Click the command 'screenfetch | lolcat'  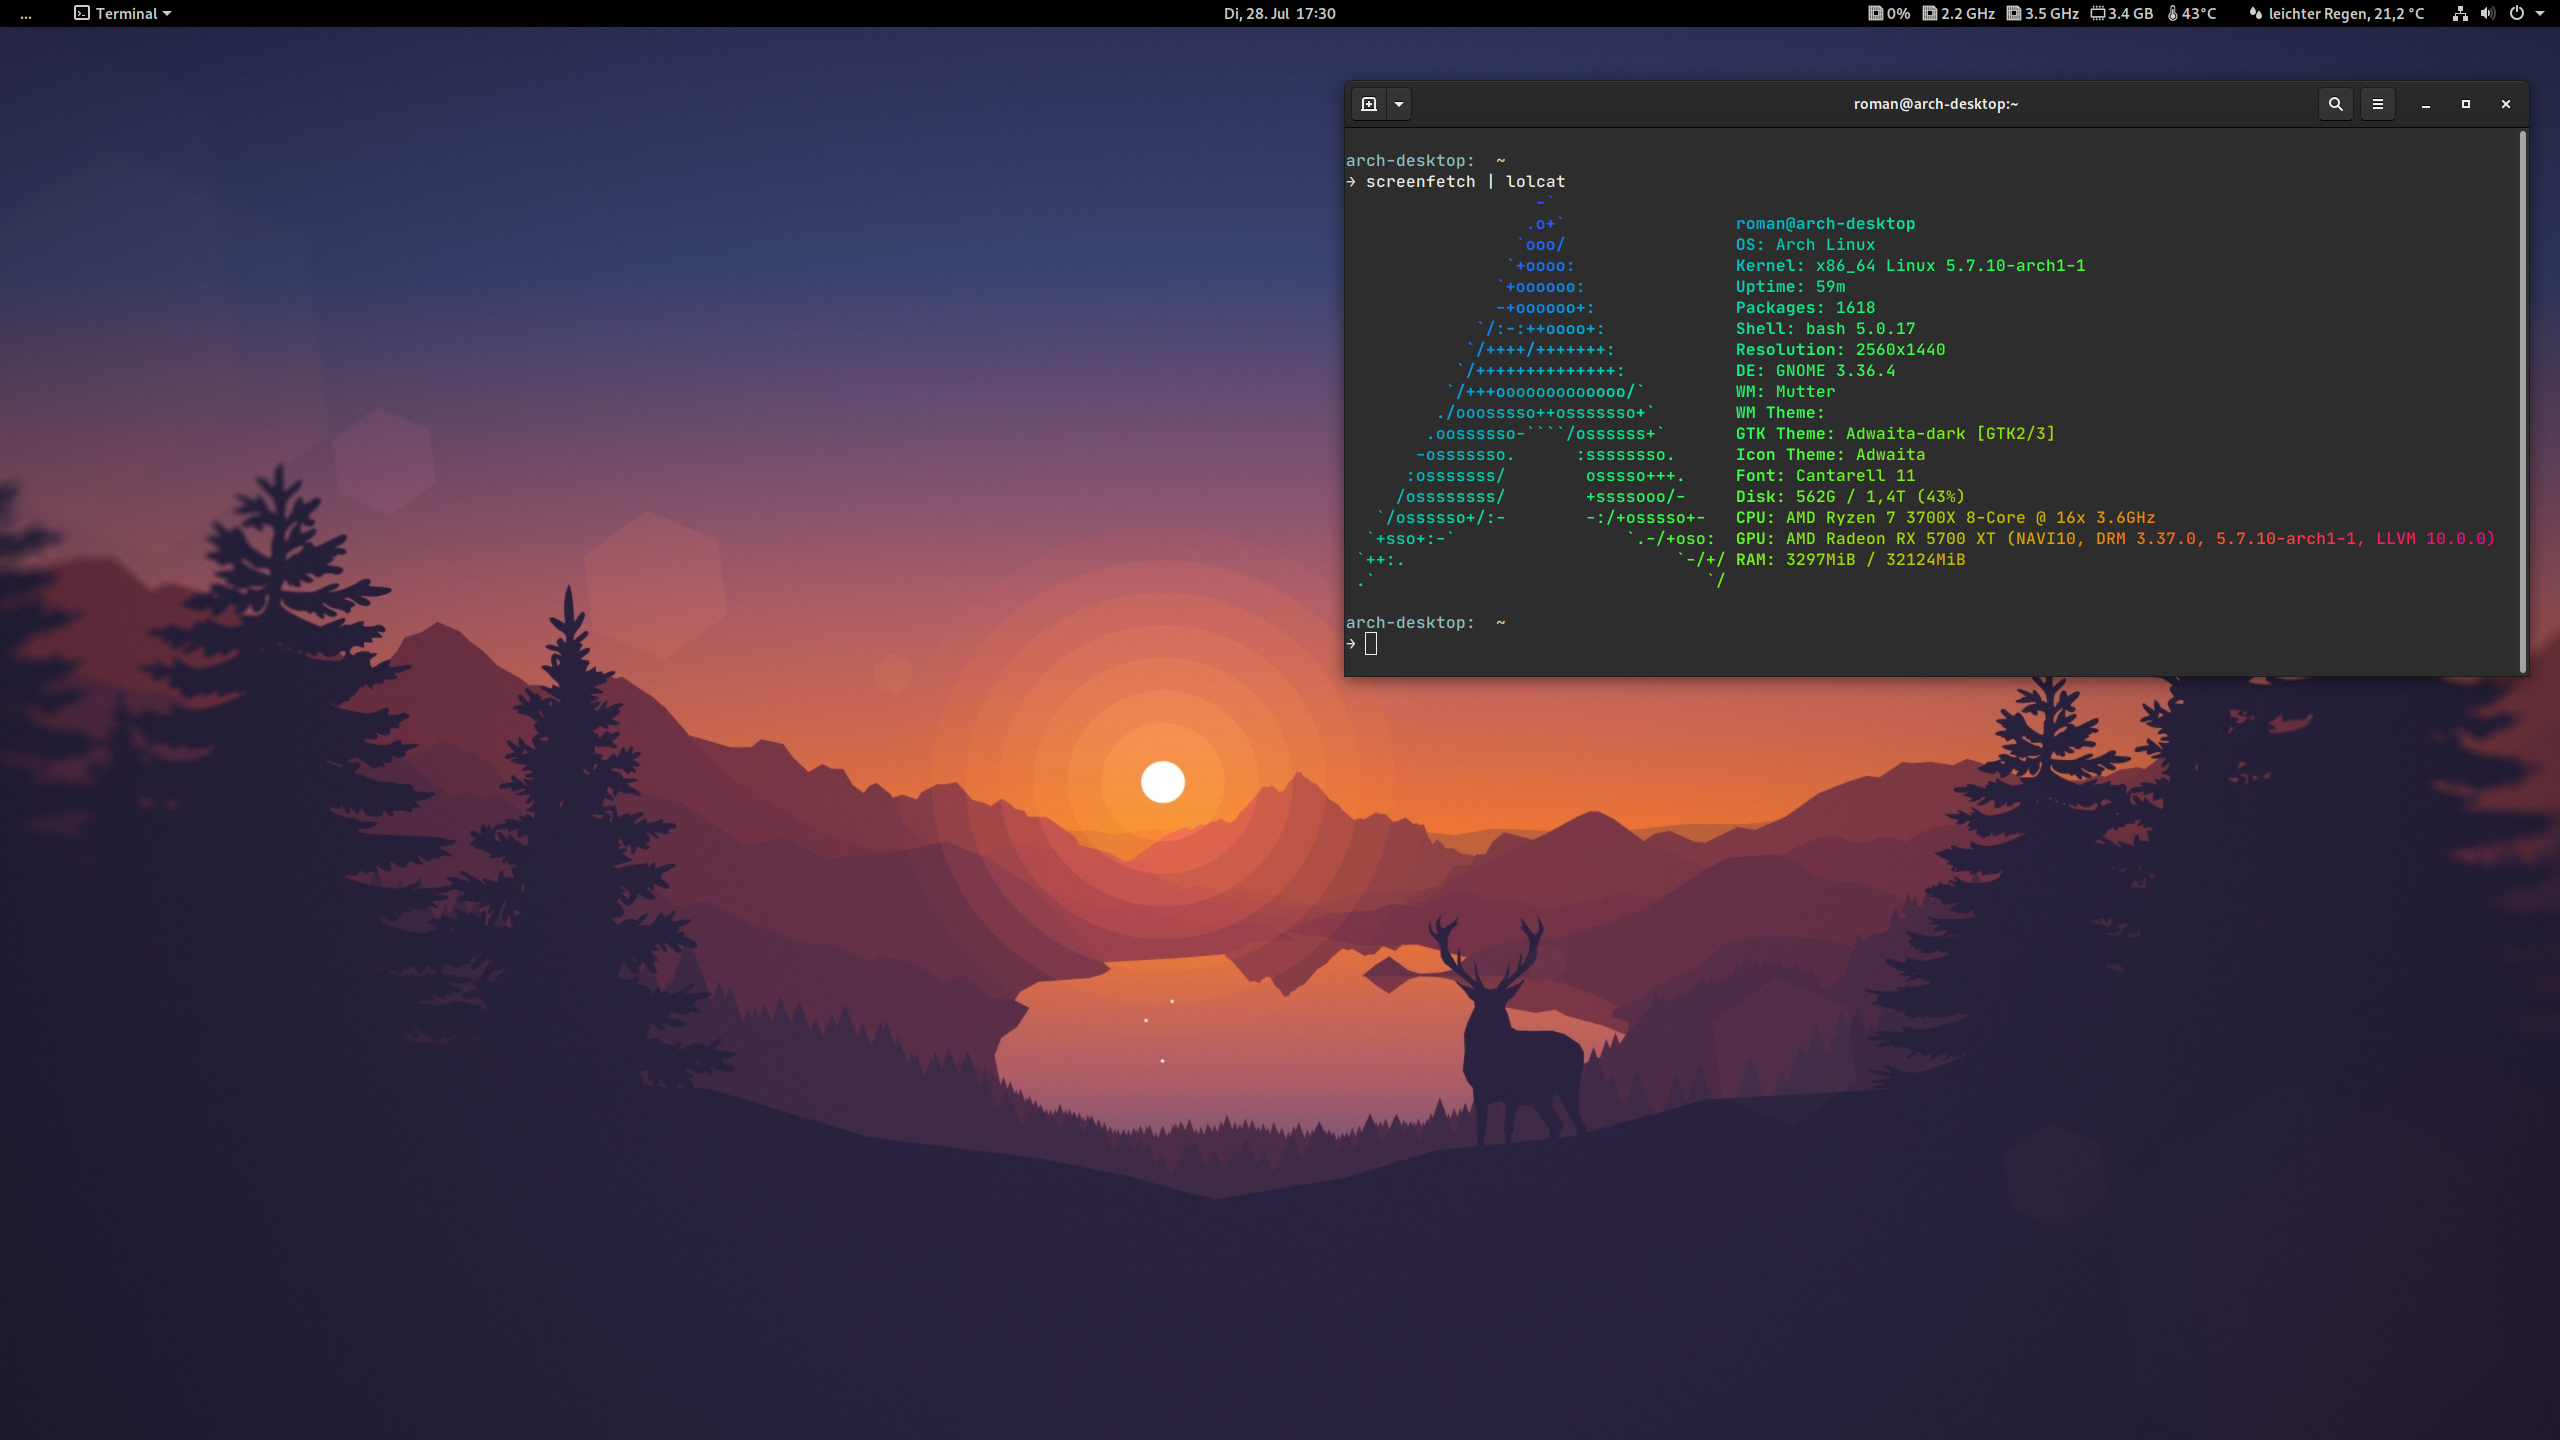[1465, 181]
